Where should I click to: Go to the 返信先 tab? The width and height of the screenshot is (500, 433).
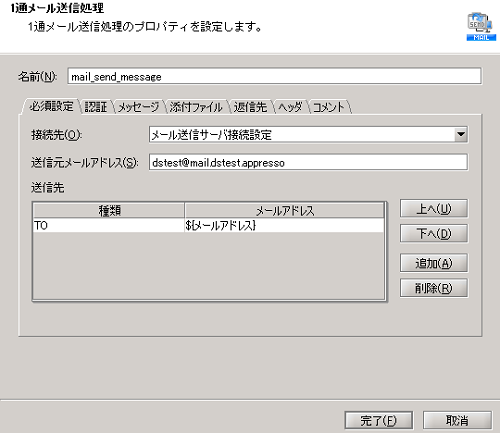(x=250, y=107)
